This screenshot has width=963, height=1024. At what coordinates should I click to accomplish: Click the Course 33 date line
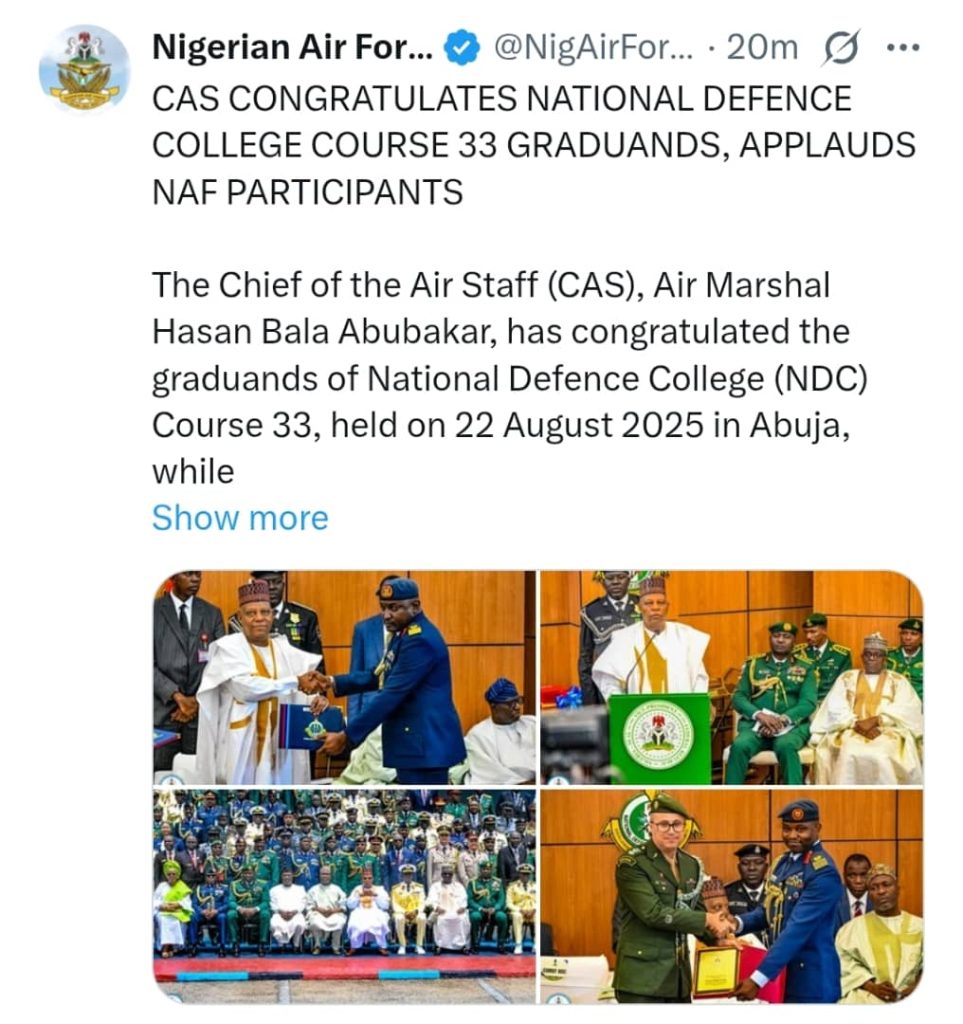click(501, 426)
